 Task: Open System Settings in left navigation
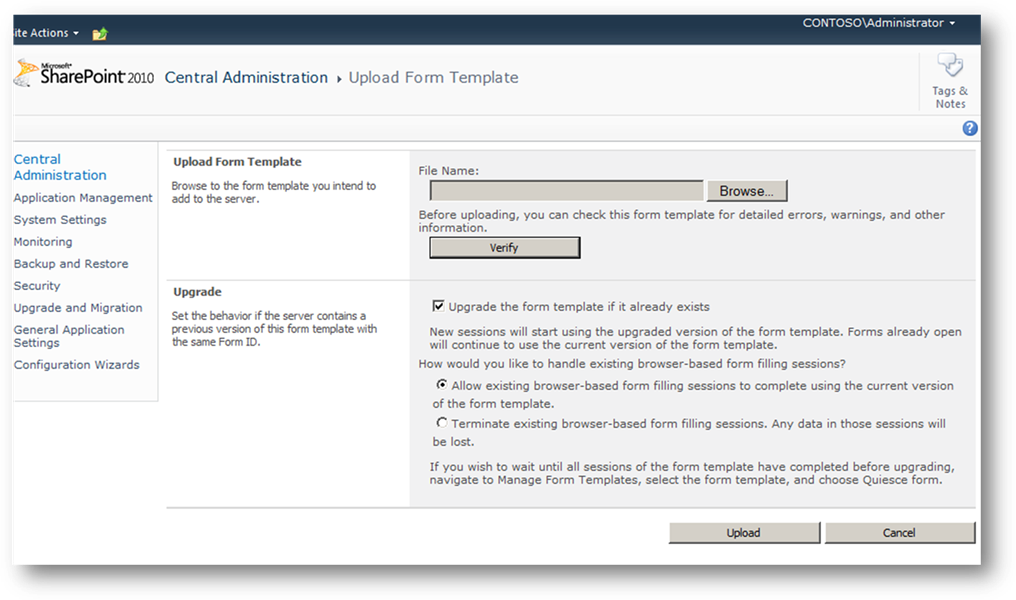[60, 220]
